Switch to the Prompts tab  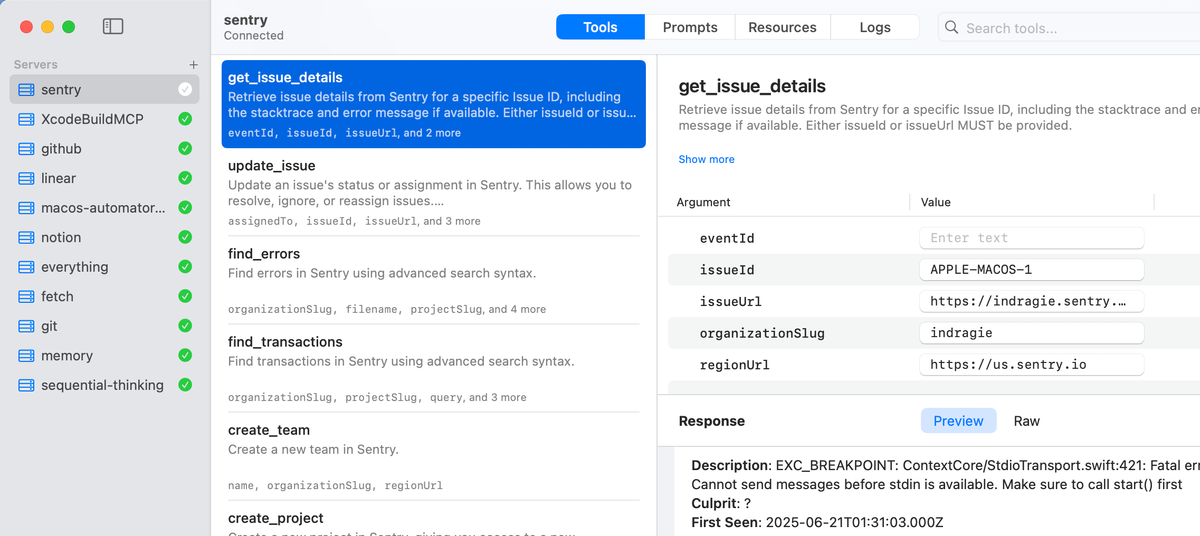[x=690, y=27]
